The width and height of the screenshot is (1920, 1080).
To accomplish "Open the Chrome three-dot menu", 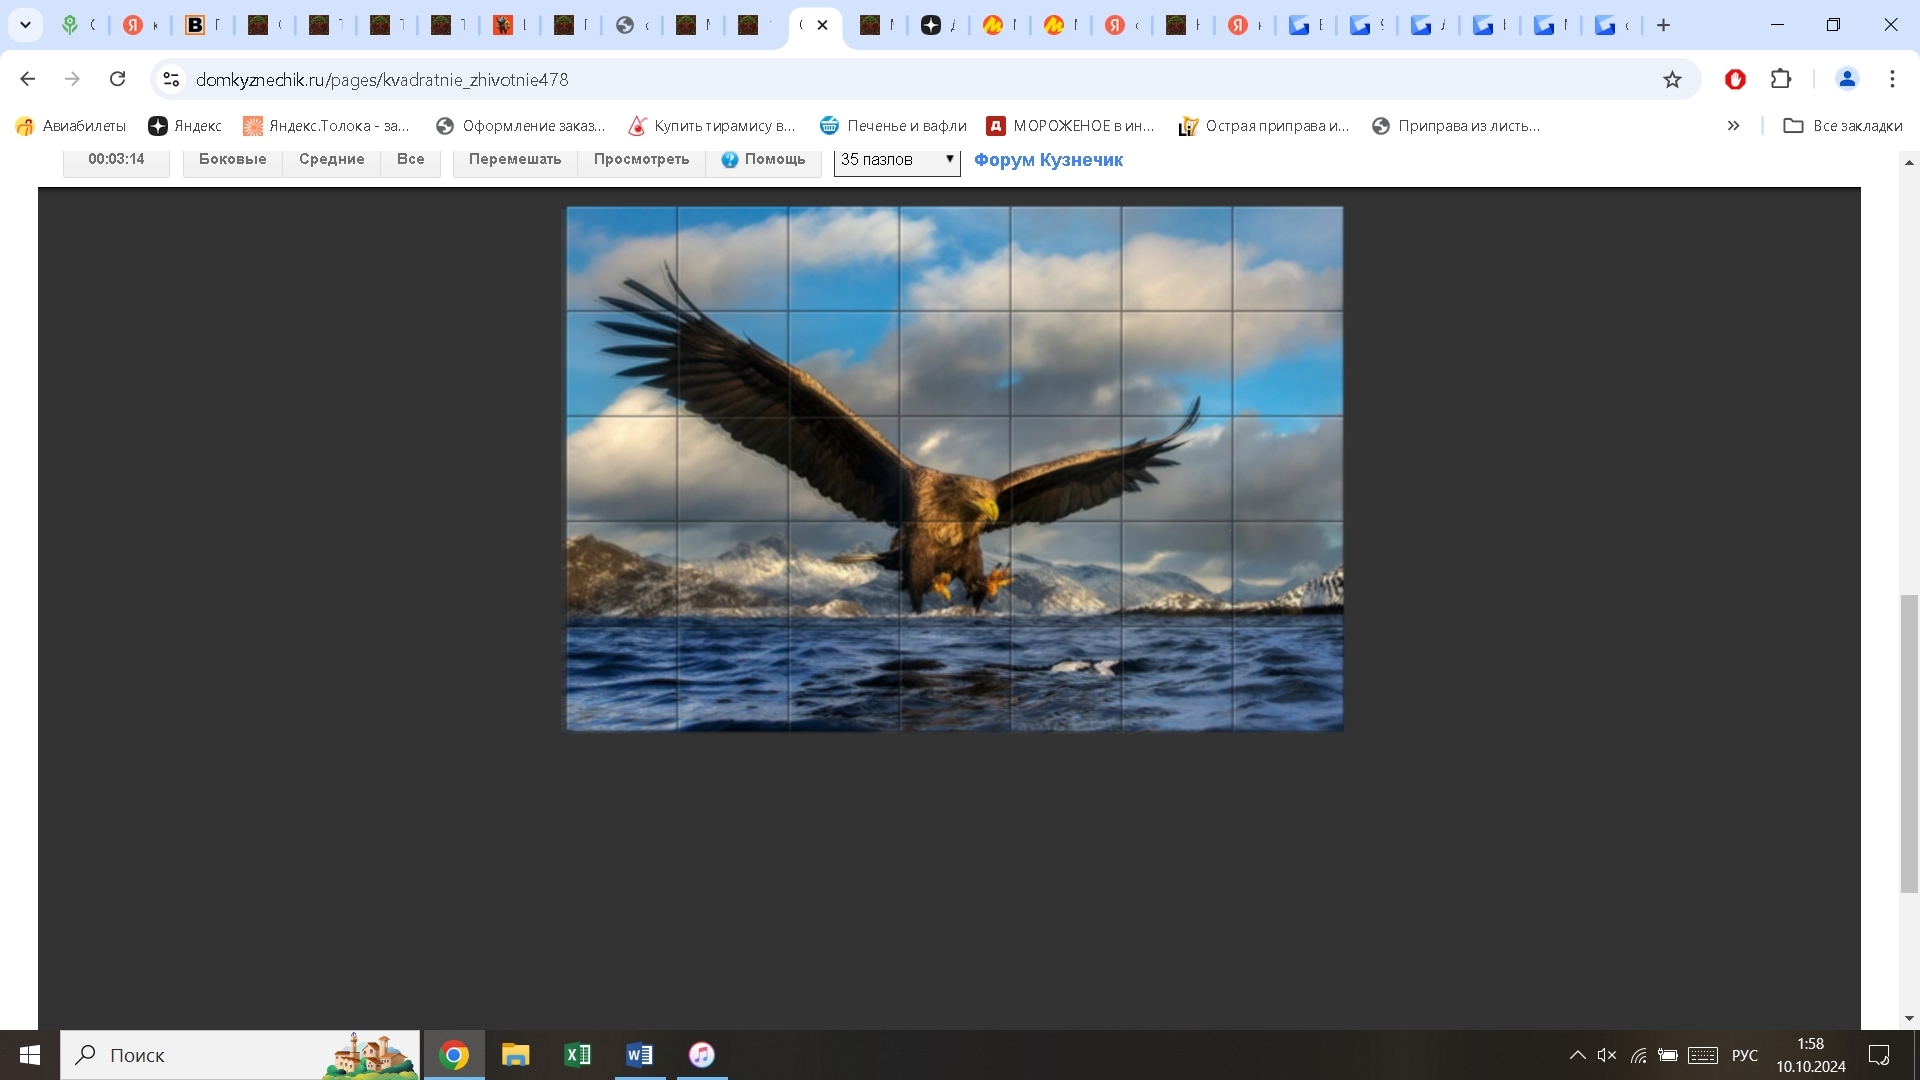I will (x=1892, y=79).
